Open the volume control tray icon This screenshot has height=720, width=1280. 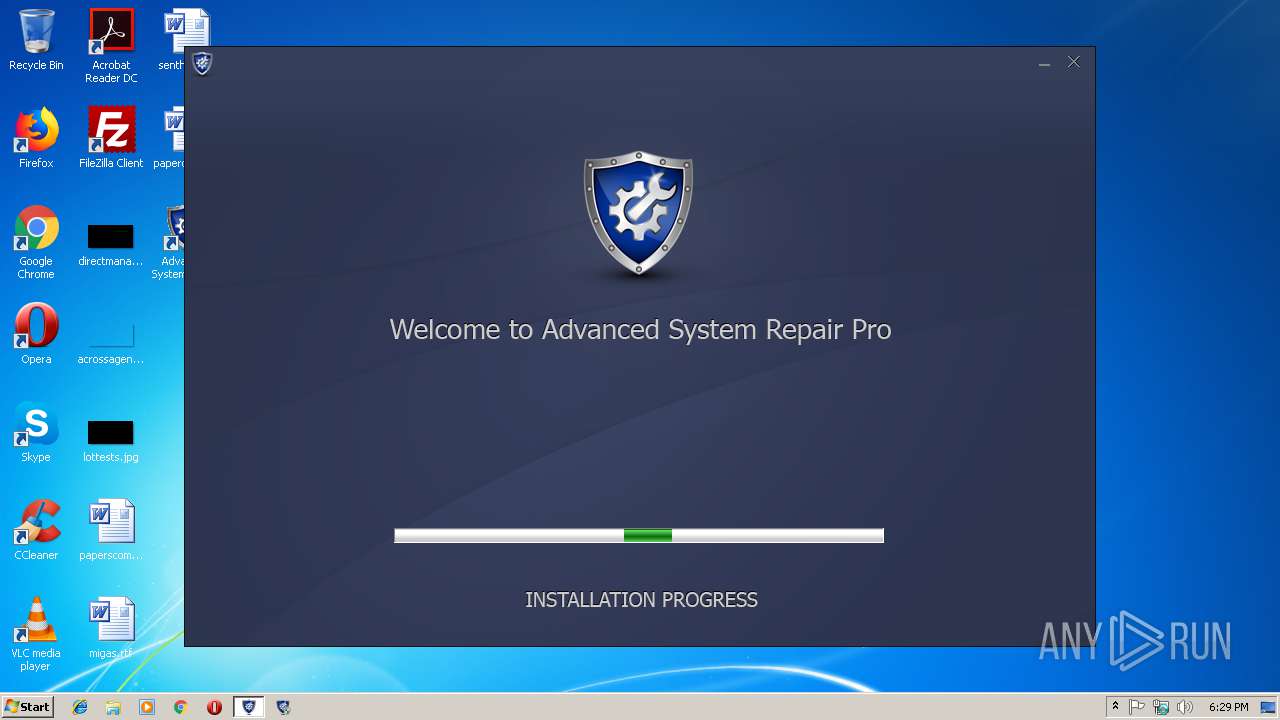(x=1185, y=707)
